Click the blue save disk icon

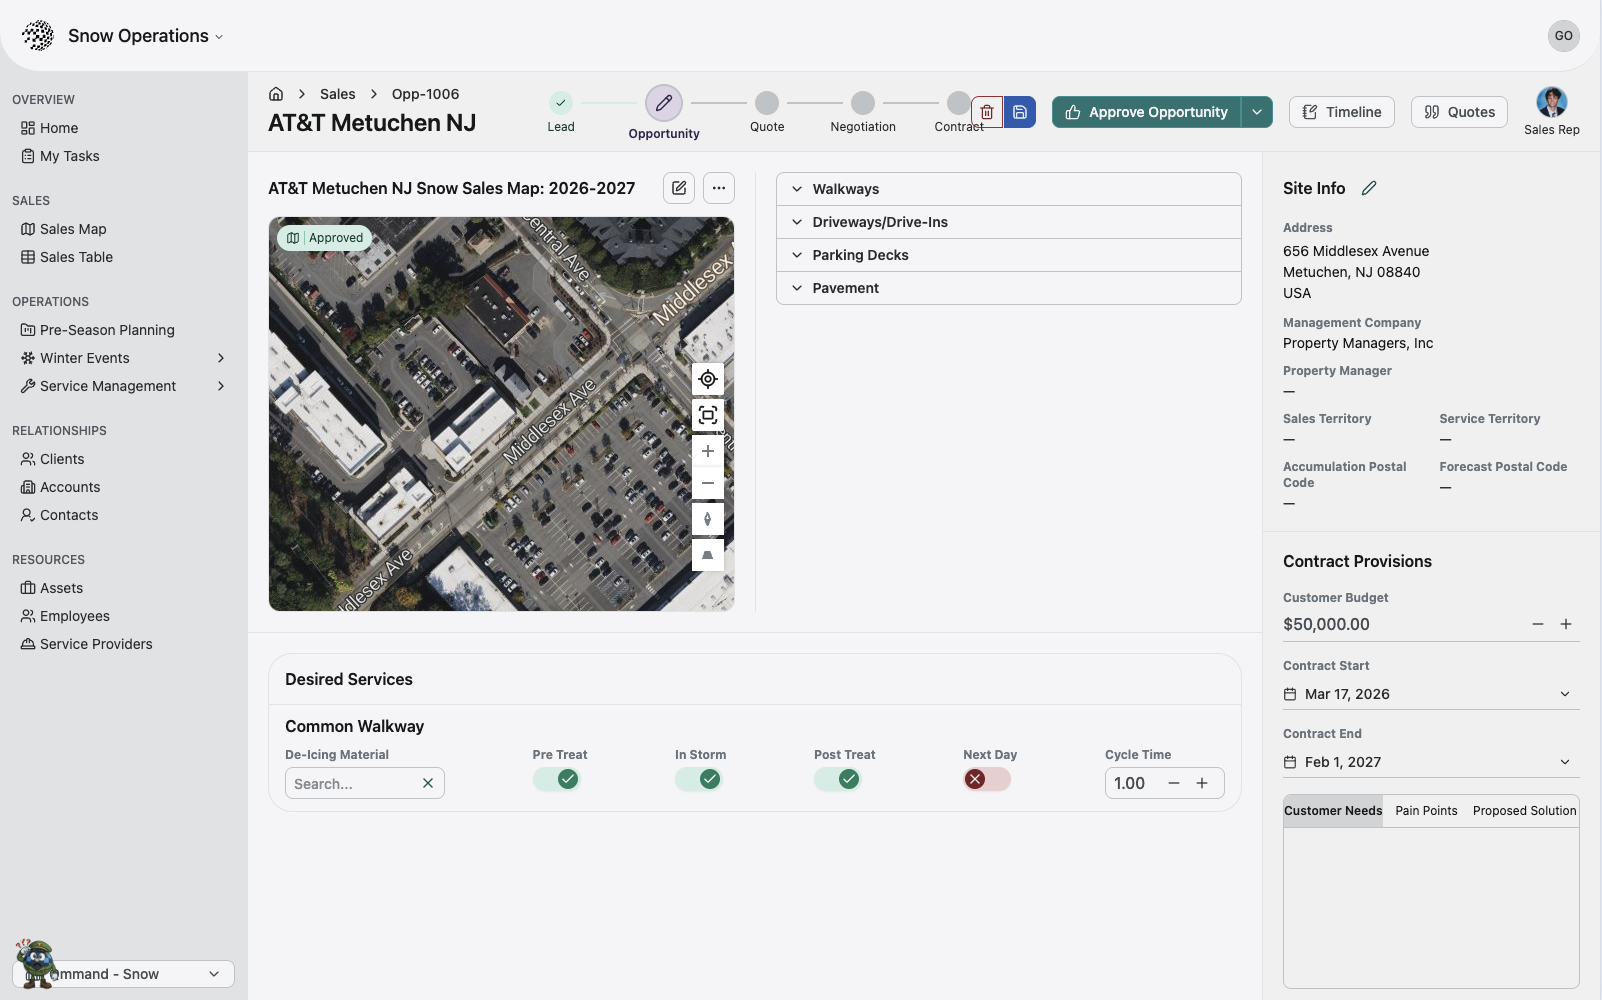click(1020, 112)
